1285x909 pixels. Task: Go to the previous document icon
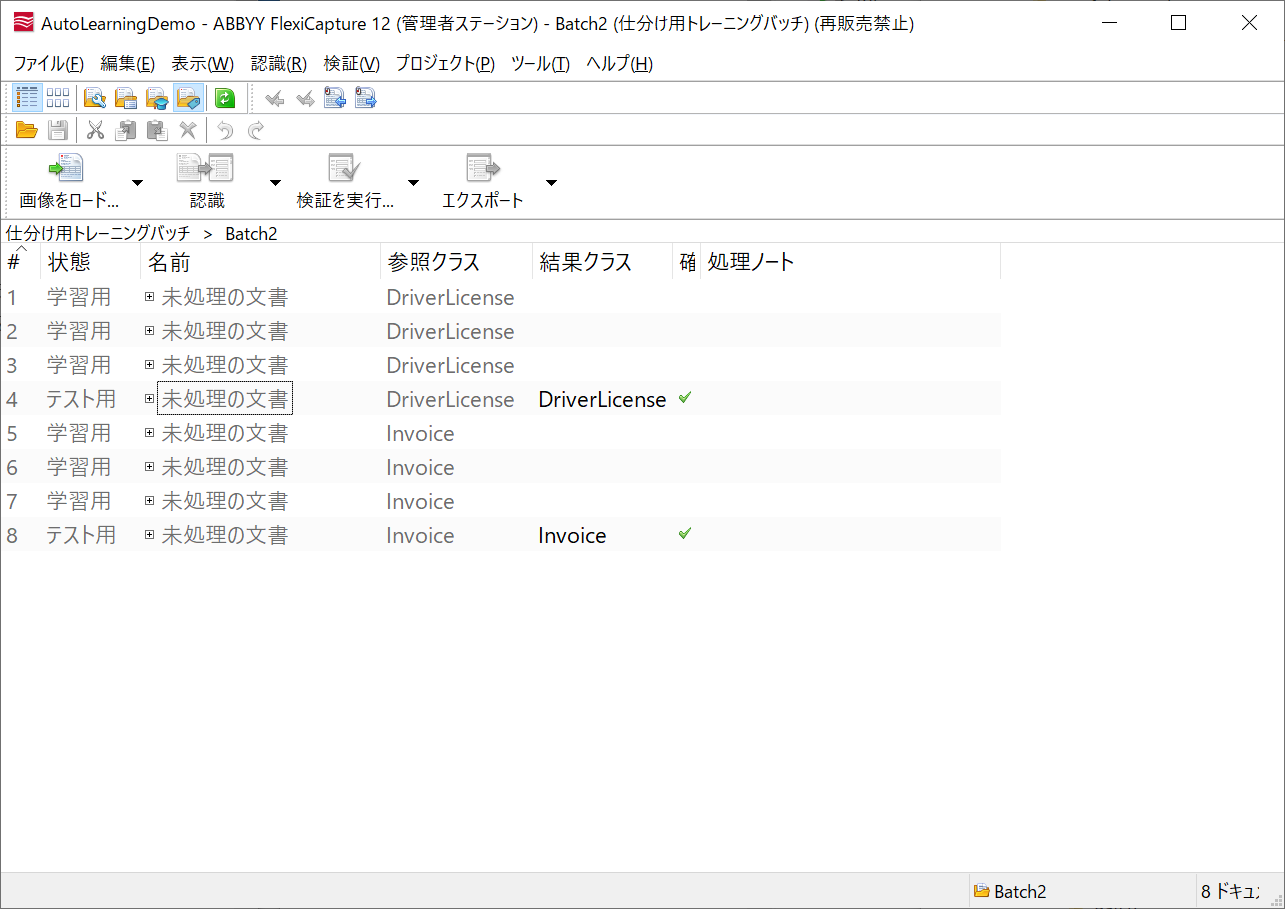[x=335, y=98]
